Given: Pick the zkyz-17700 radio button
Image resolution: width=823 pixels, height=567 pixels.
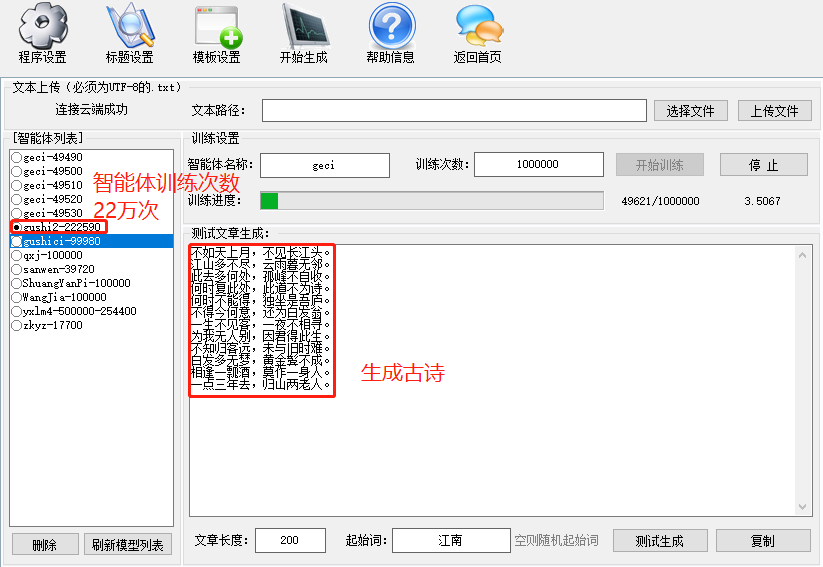Looking at the screenshot, I should (16, 325).
